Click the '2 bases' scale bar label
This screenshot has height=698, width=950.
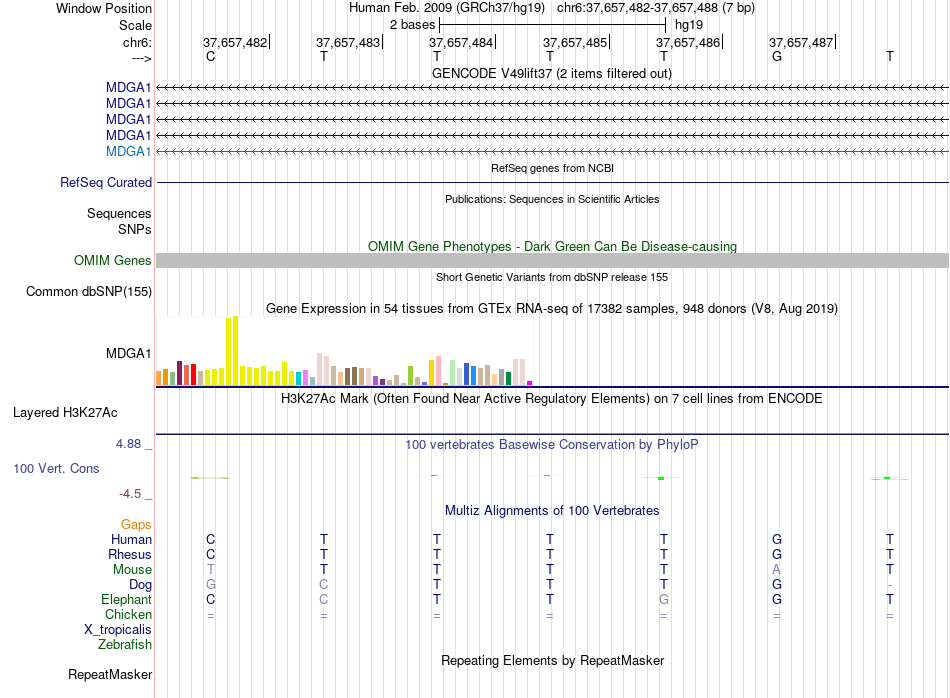tap(412, 25)
